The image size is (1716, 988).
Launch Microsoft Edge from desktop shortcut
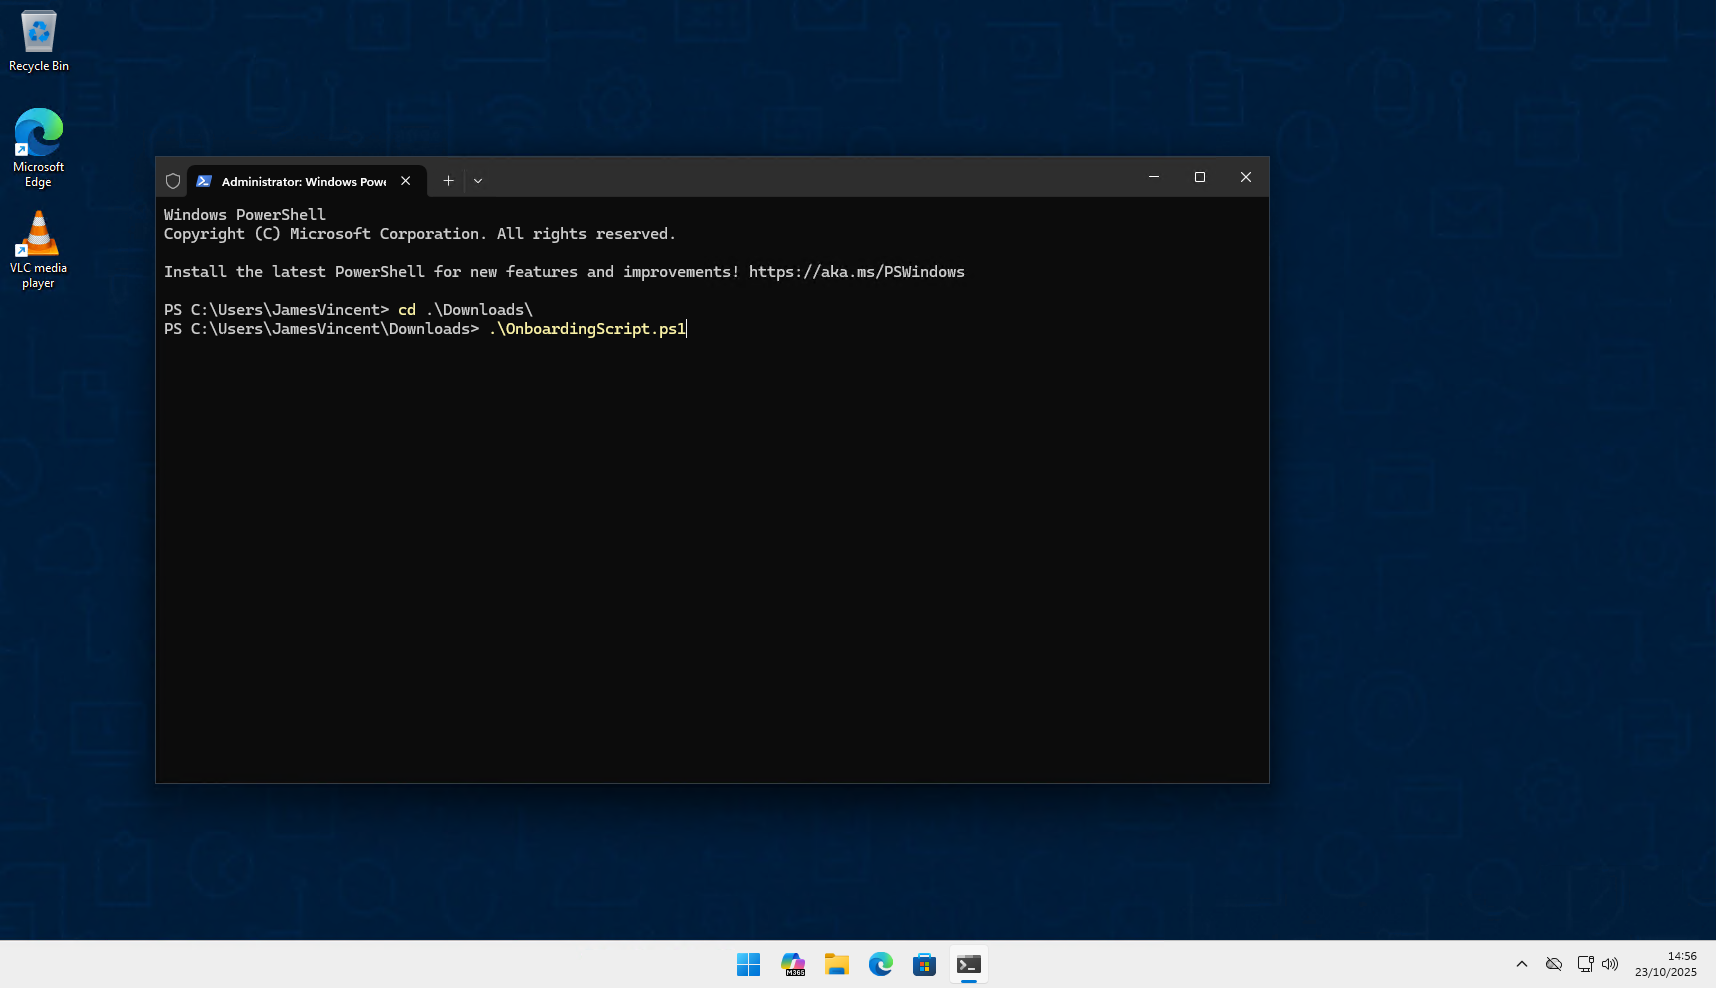(39, 146)
